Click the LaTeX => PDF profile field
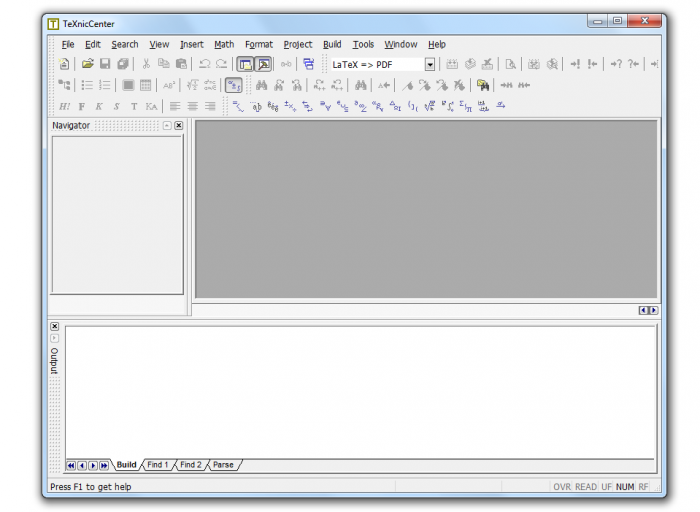700x512 pixels. pyautogui.click(x=382, y=65)
